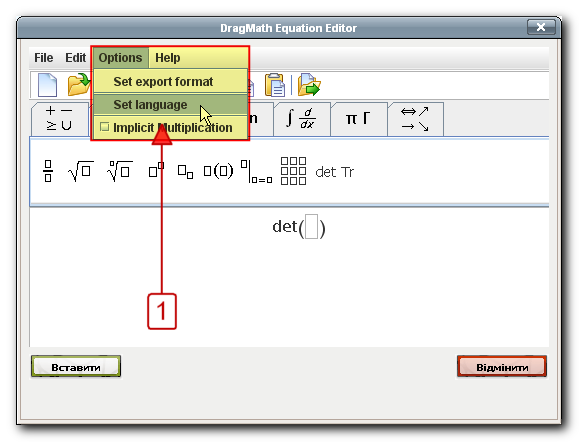Click the New document toolbar icon
579x442 pixels.
(x=48, y=85)
